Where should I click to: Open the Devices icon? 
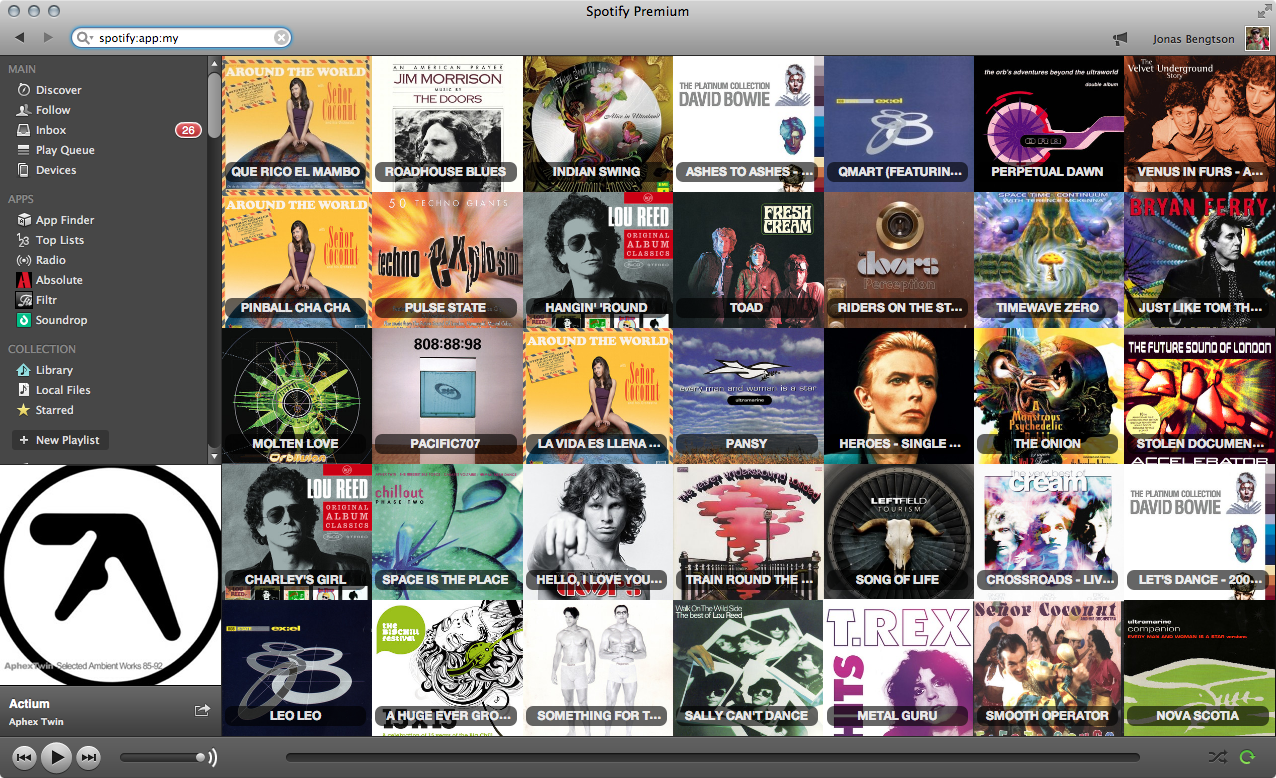24,170
